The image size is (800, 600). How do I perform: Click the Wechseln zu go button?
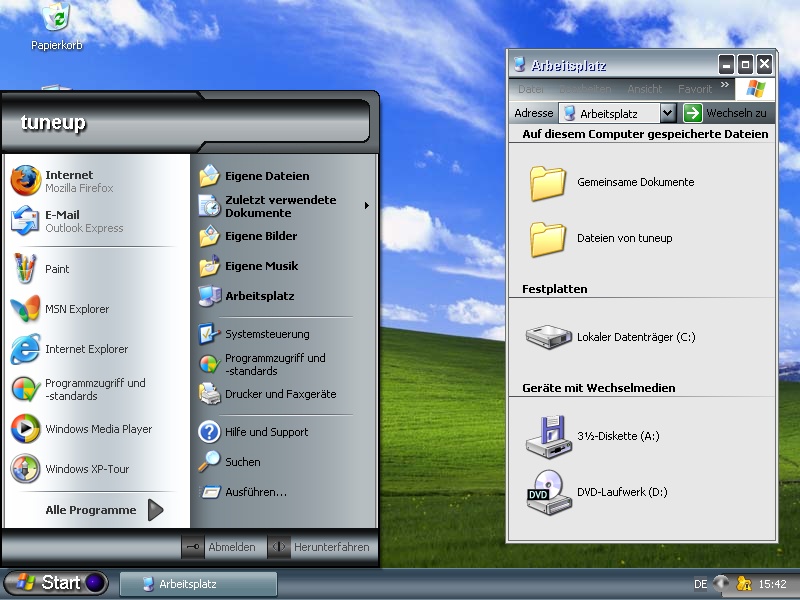tap(725, 113)
